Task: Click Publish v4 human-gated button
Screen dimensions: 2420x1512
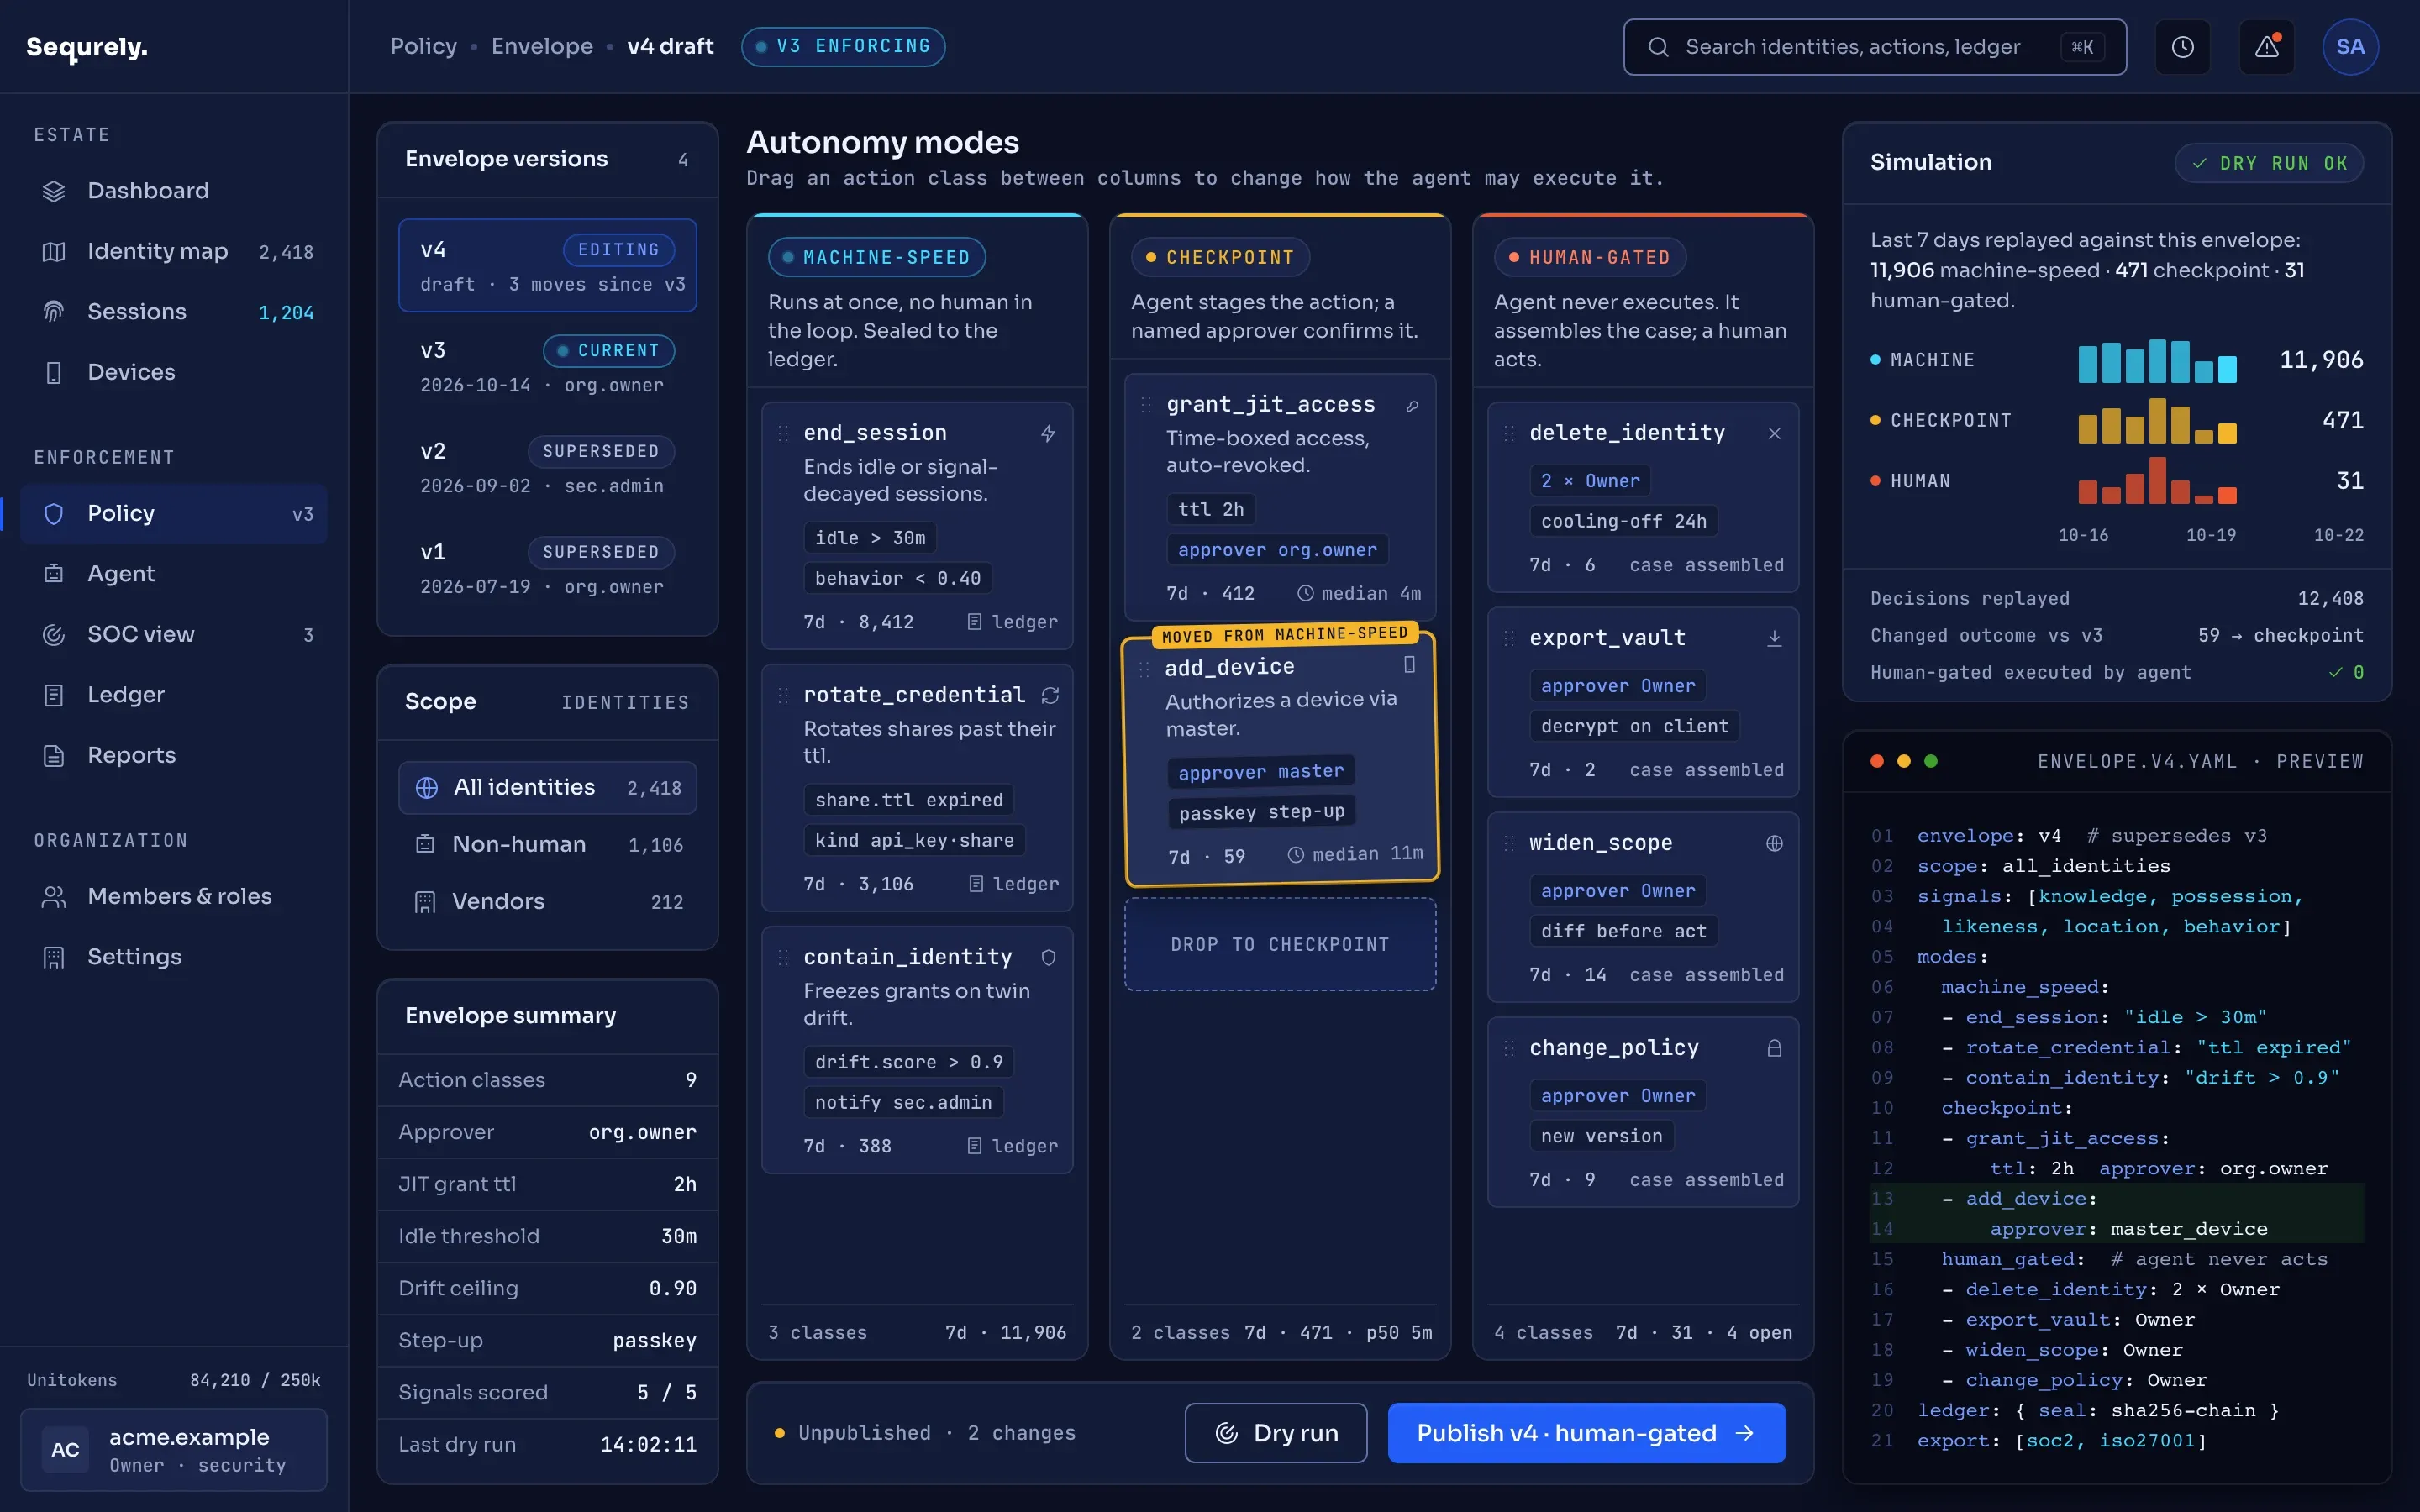Action: pos(1586,1433)
